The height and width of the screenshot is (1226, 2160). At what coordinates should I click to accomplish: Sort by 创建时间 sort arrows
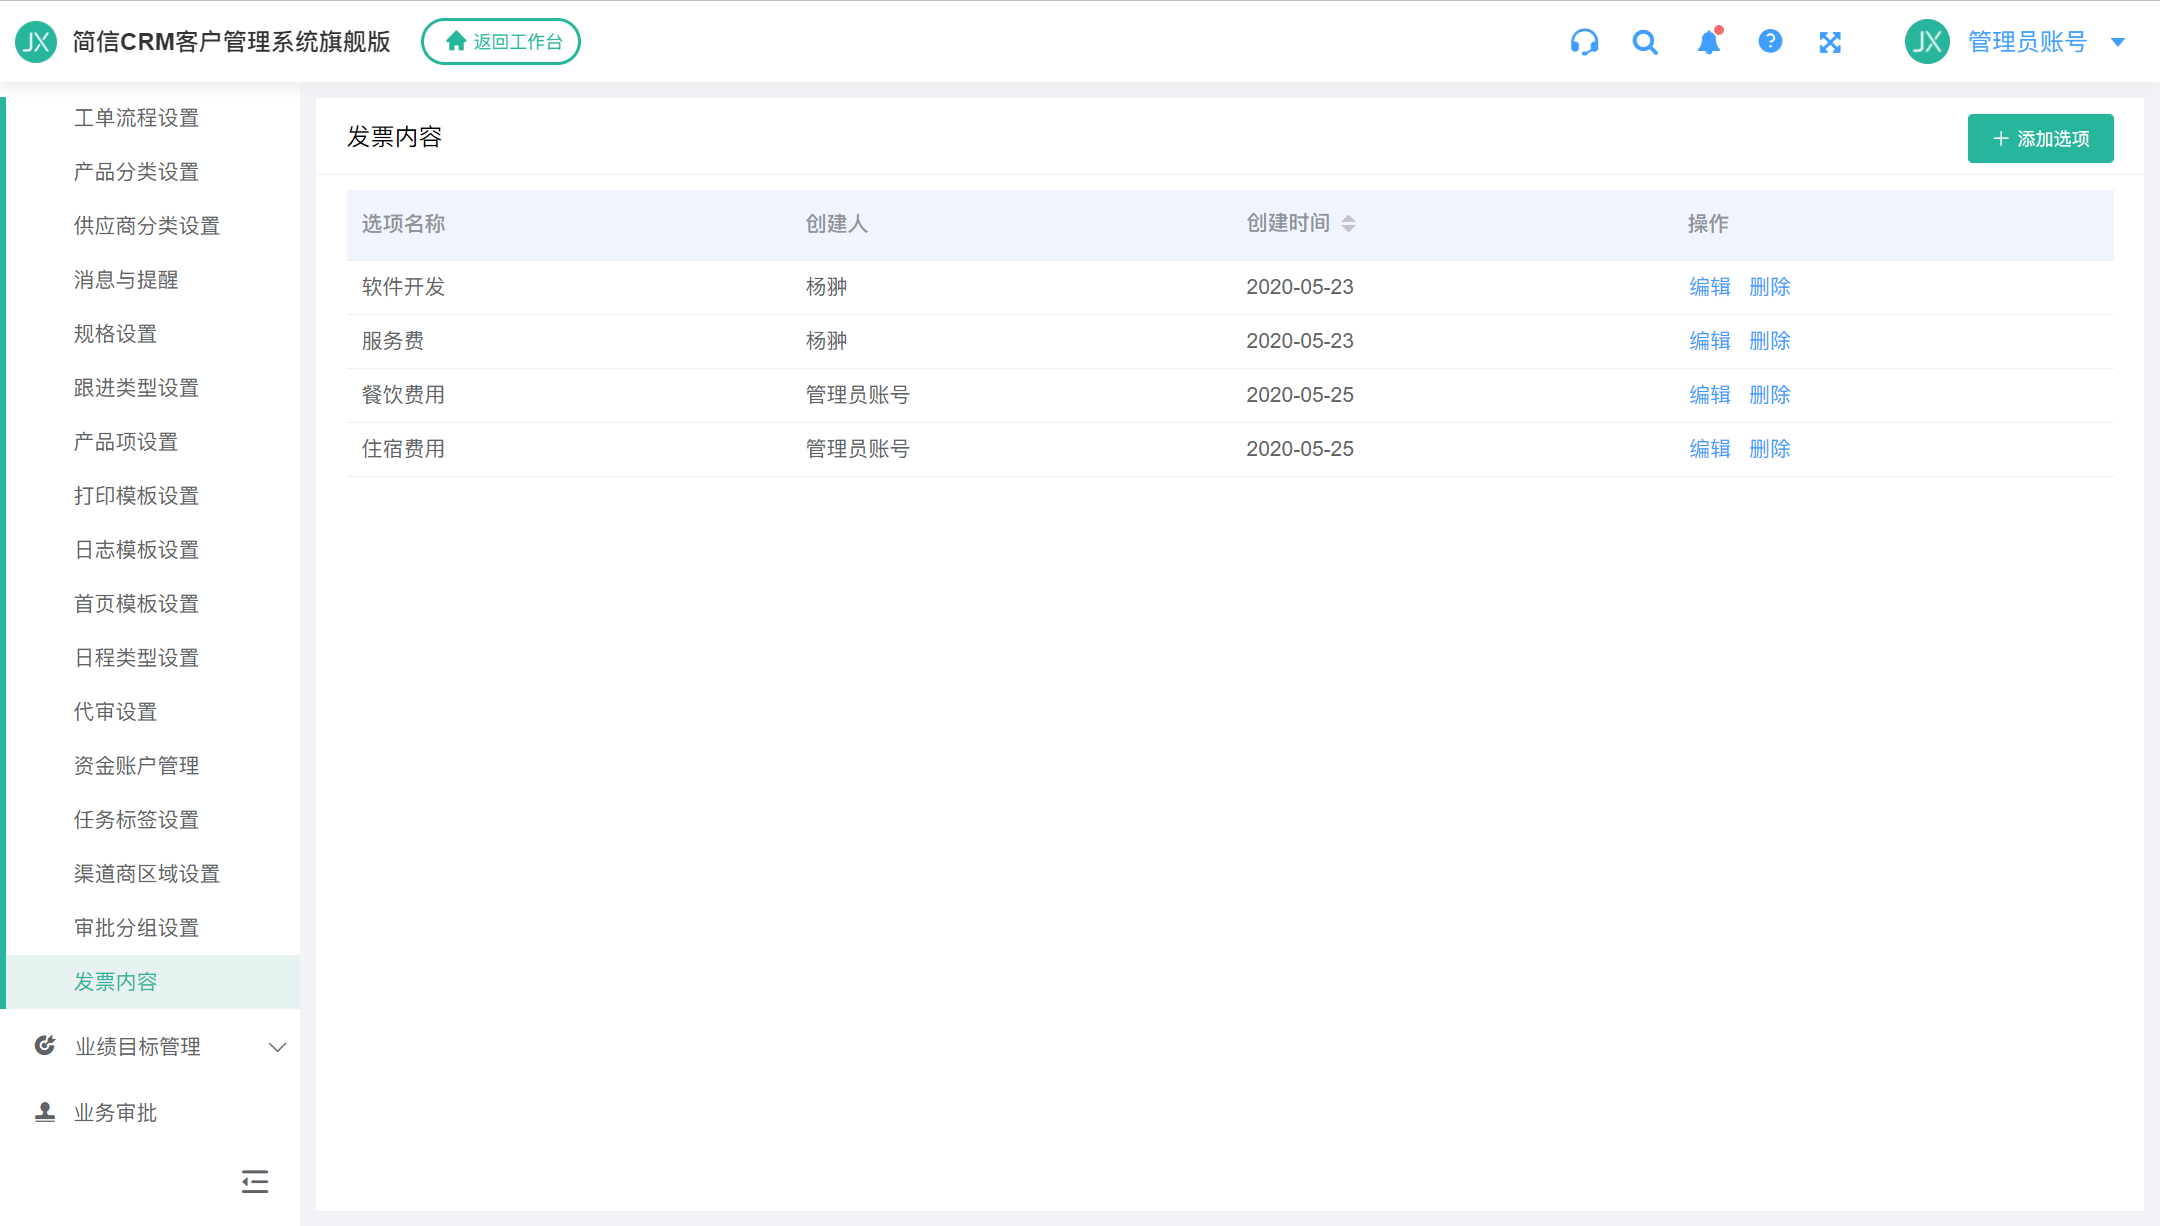pyautogui.click(x=1348, y=224)
